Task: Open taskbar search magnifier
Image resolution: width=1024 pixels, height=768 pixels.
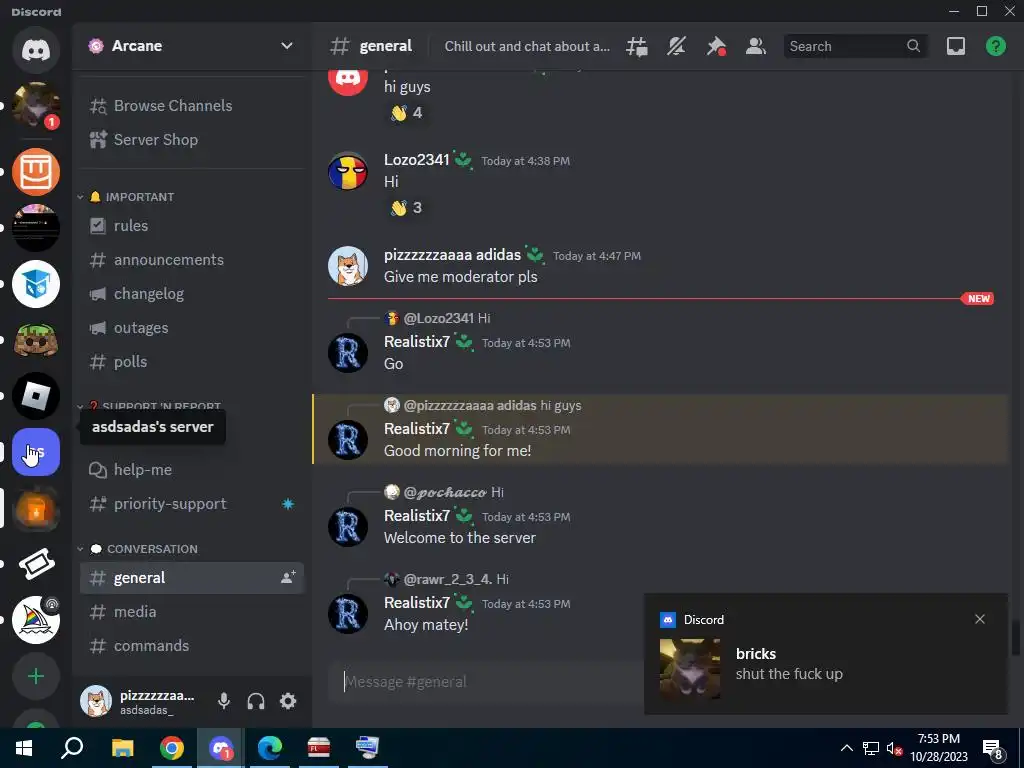Action: click(72, 748)
